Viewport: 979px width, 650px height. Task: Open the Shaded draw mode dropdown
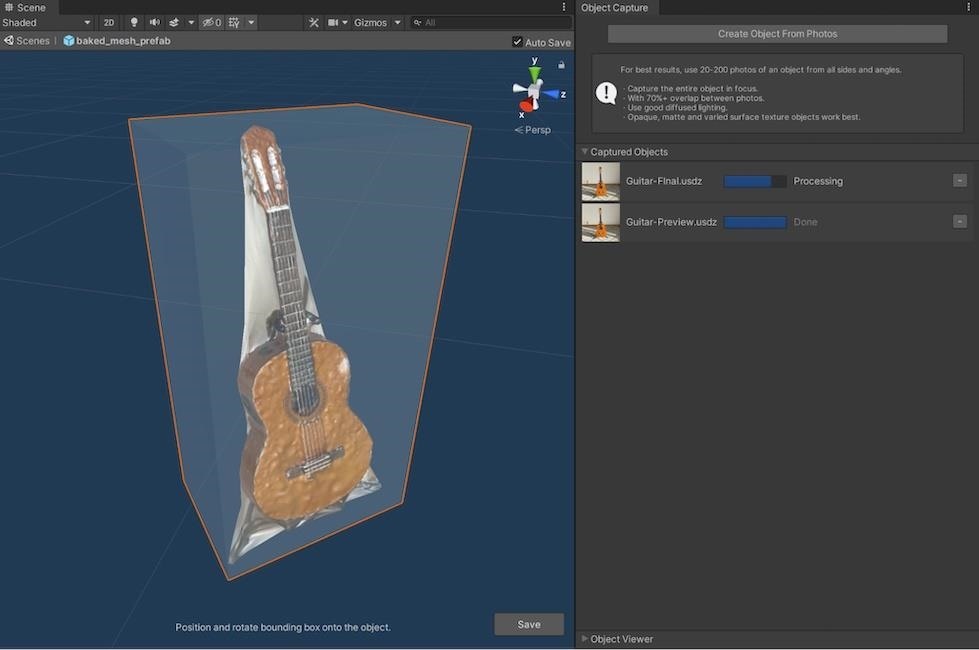pos(46,22)
